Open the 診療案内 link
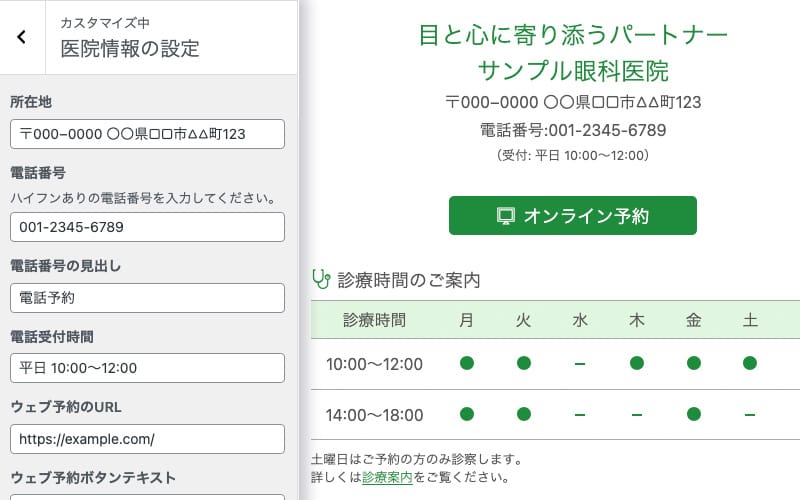Image resolution: width=800 pixels, height=500 pixels. click(x=387, y=477)
